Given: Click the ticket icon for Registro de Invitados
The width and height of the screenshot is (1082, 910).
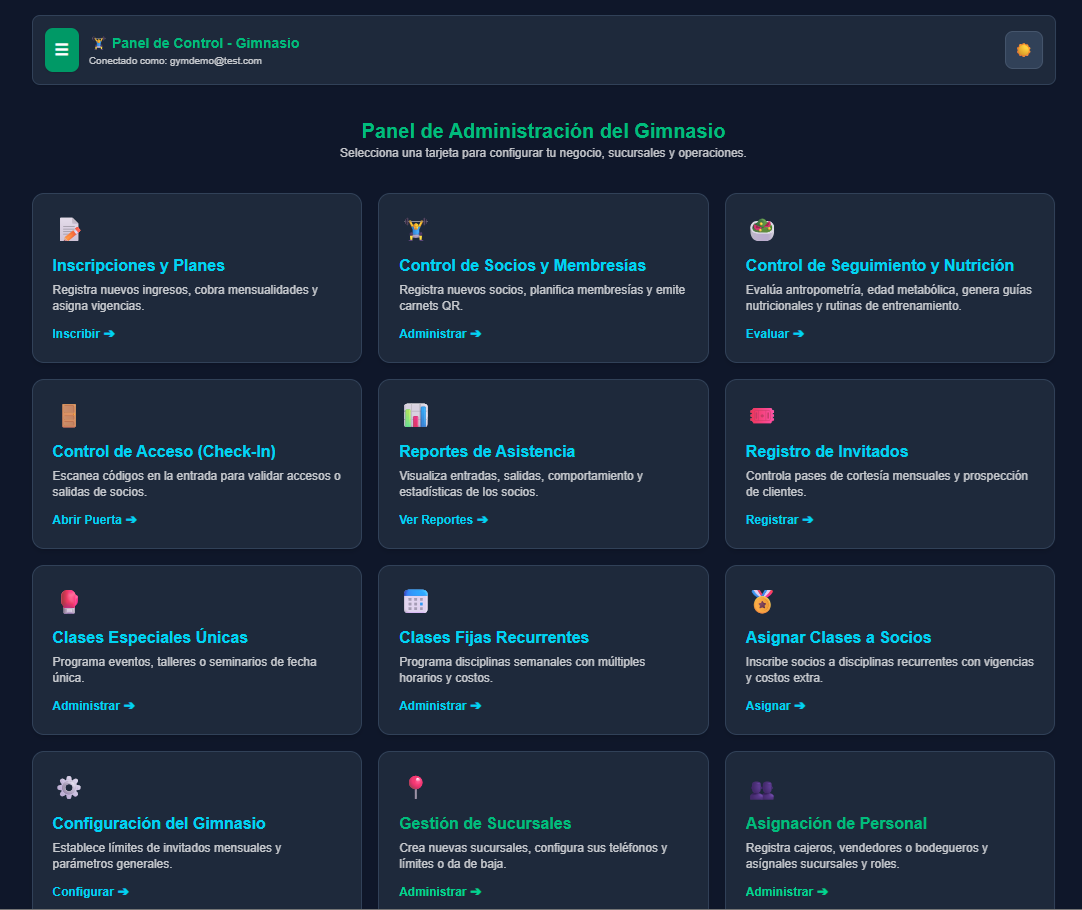Looking at the screenshot, I should tap(762, 415).
